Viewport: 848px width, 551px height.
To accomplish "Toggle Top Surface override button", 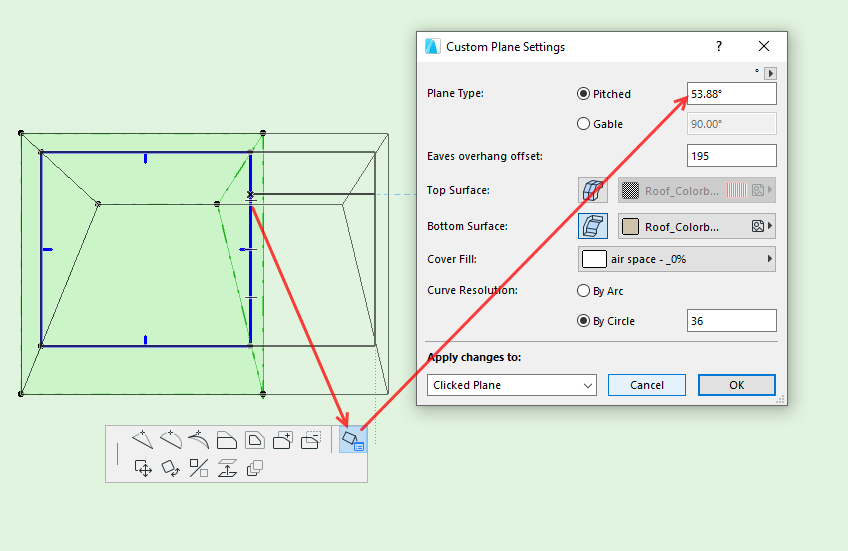I will (593, 190).
